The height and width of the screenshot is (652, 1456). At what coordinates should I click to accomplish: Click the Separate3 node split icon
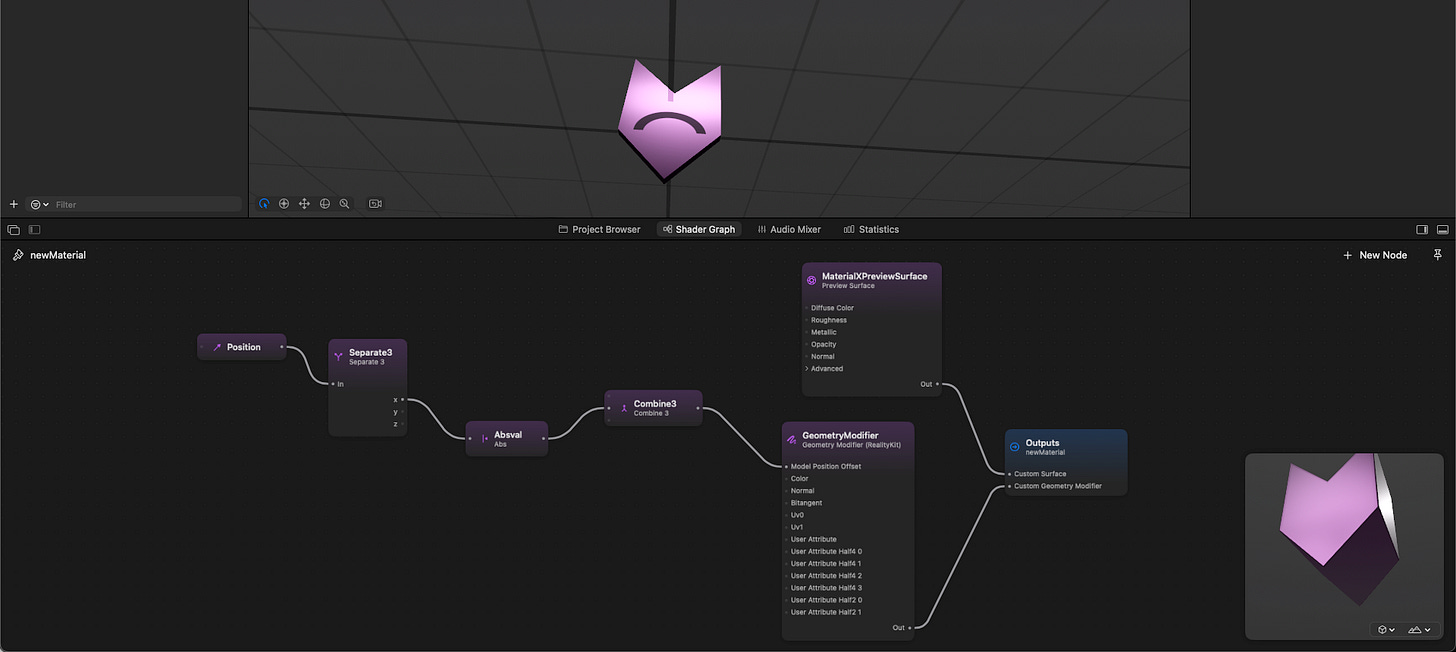(x=338, y=356)
